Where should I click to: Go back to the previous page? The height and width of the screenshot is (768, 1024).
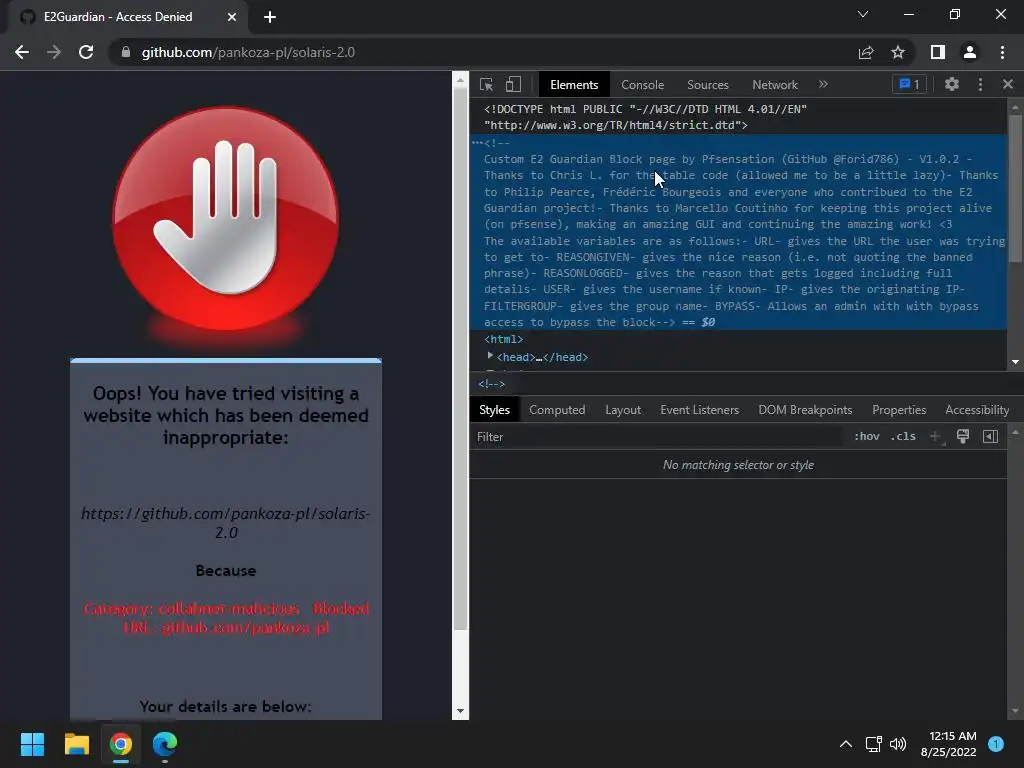coord(22,52)
